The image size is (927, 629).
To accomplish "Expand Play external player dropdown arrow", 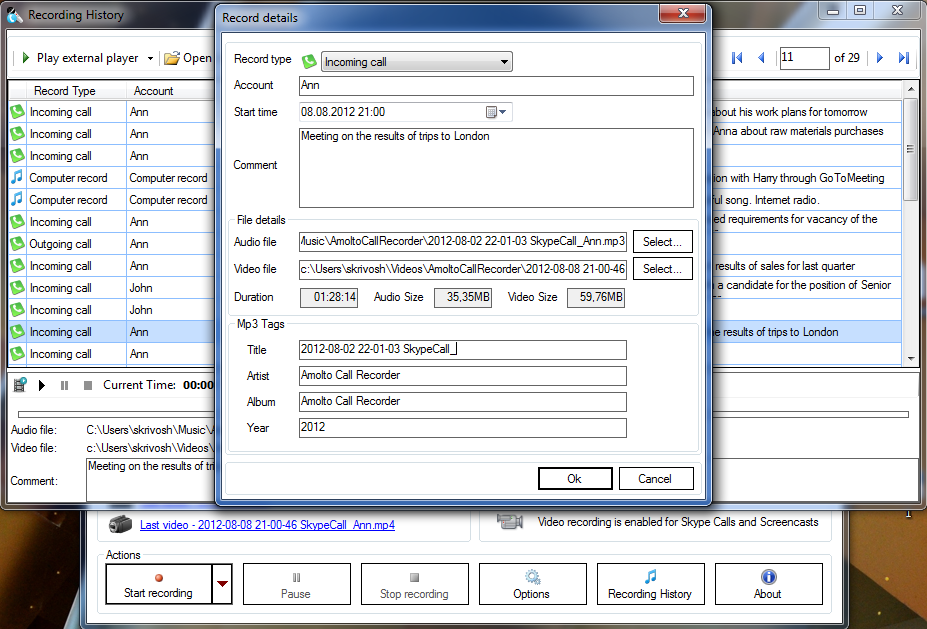I will [x=151, y=59].
